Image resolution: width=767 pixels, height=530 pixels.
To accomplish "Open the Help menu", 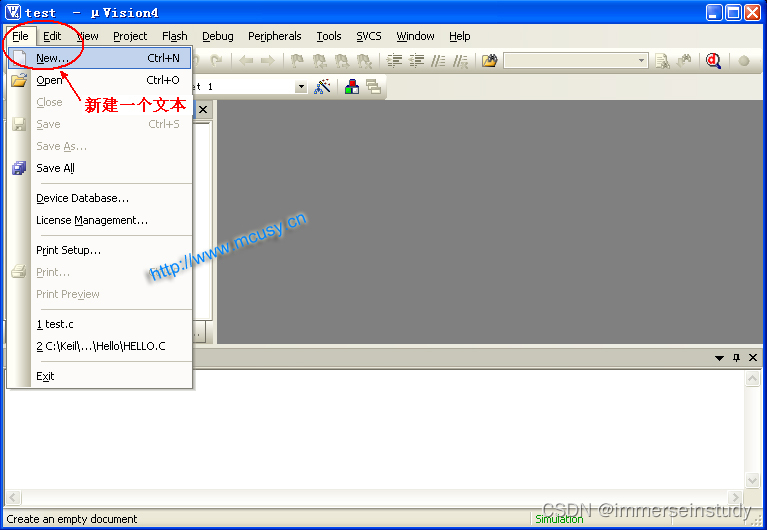I will click(x=460, y=36).
